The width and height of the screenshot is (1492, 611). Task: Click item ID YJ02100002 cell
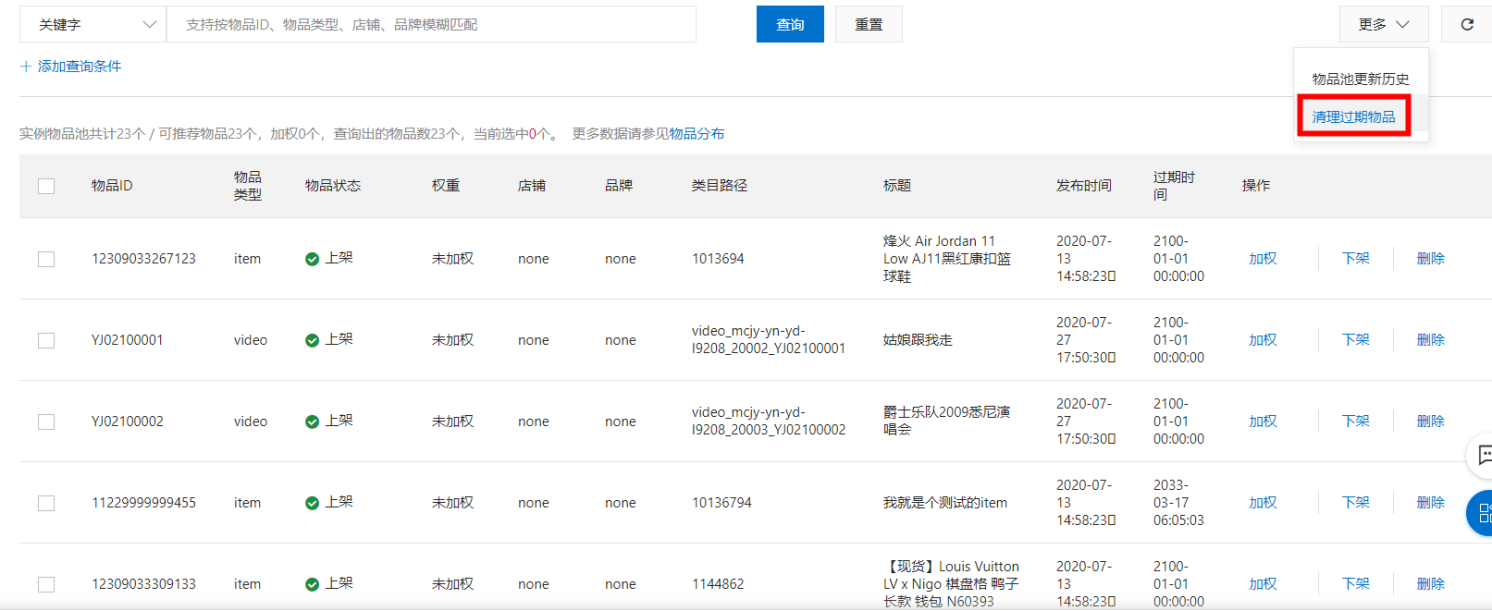point(127,422)
